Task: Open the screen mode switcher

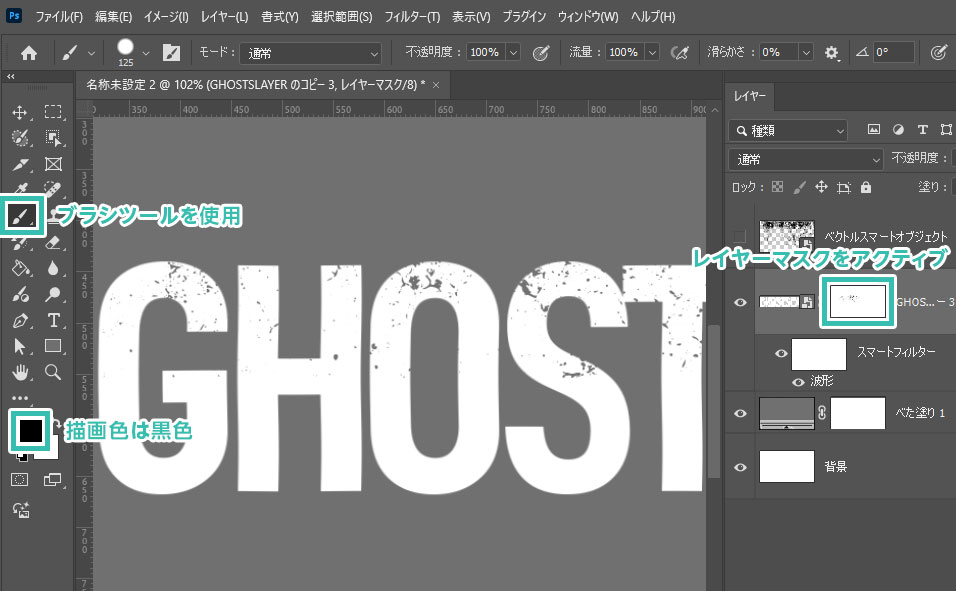Action: [53, 480]
